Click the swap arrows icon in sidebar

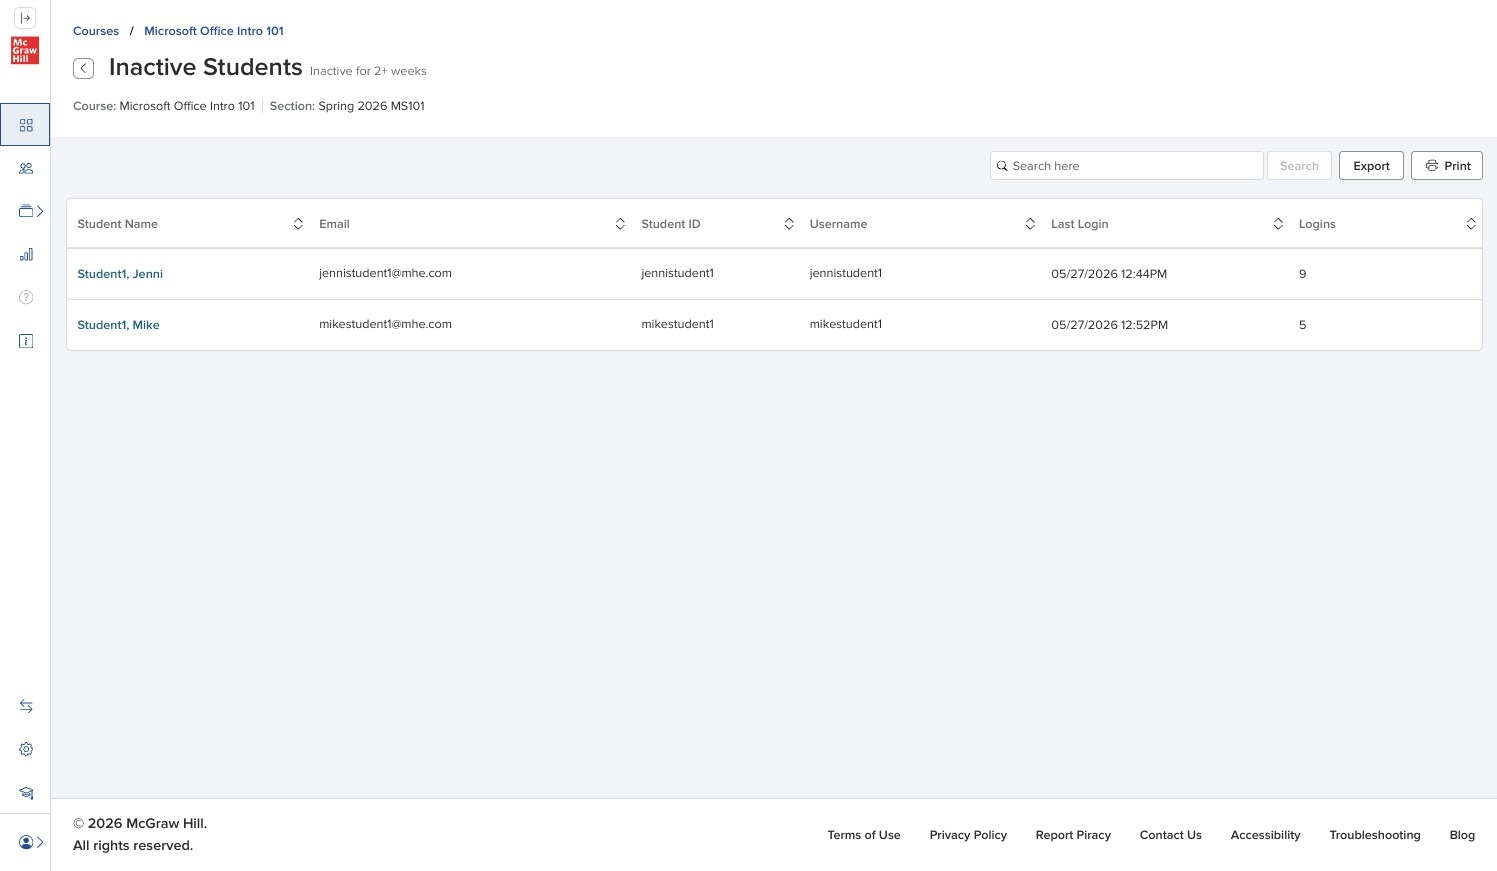[26, 706]
